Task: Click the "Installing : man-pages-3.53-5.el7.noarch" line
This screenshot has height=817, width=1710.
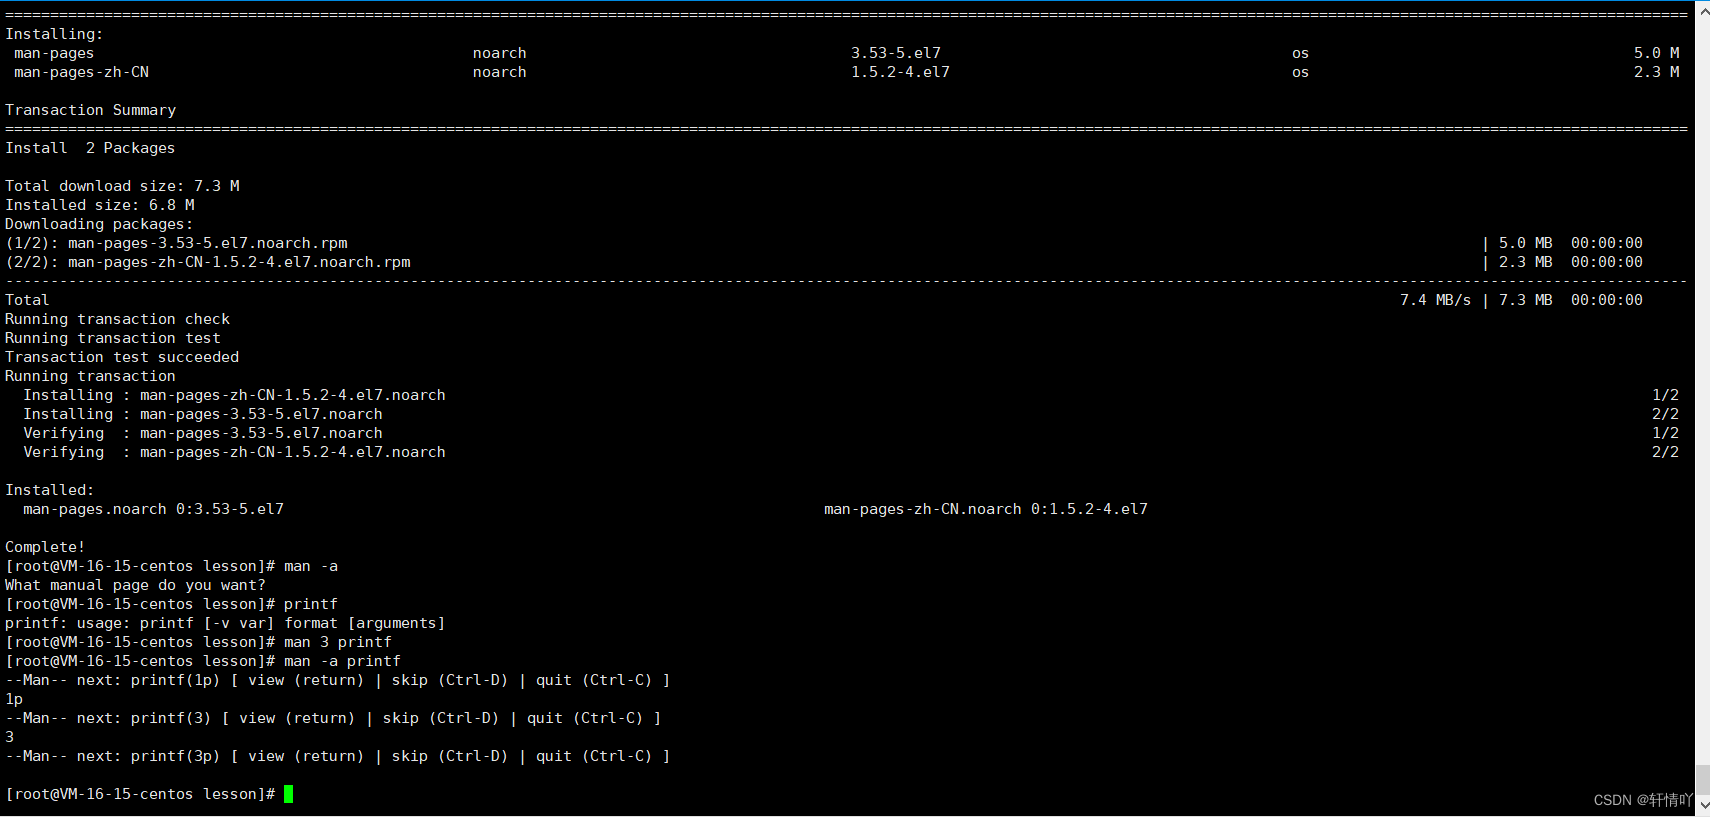Action: pyautogui.click(x=203, y=414)
